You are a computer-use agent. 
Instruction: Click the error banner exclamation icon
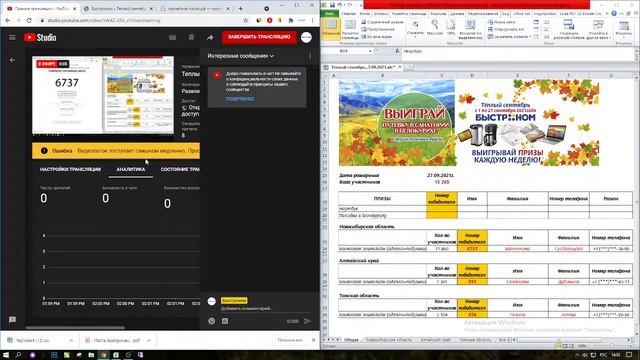pos(44,151)
